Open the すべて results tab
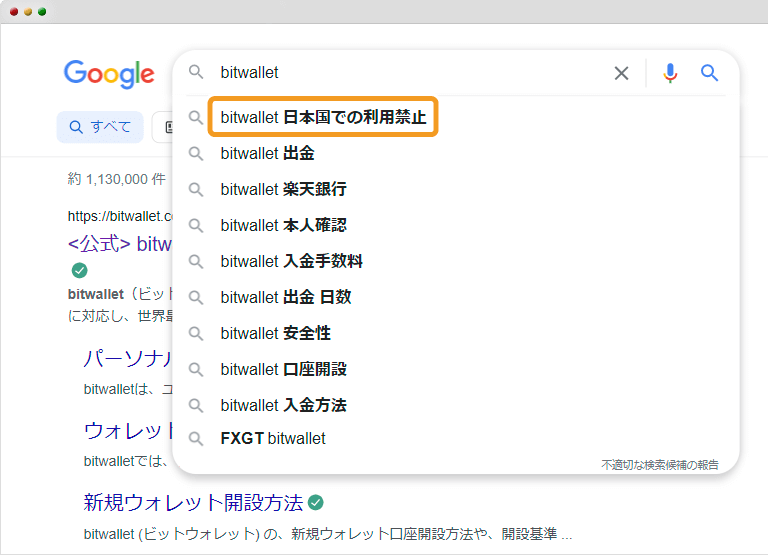The image size is (768, 555). [x=100, y=127]
